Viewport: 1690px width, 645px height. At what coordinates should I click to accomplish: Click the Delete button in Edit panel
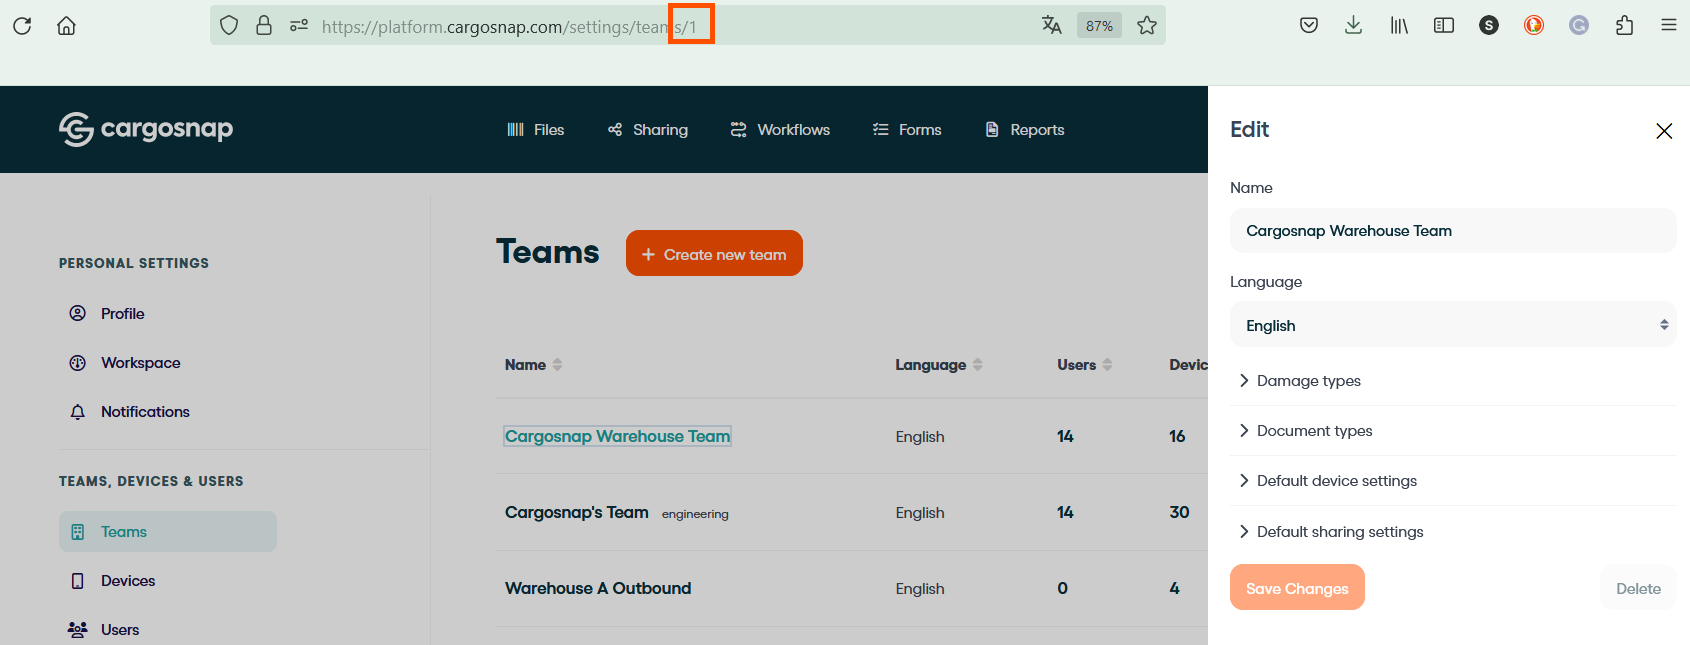1638,588
